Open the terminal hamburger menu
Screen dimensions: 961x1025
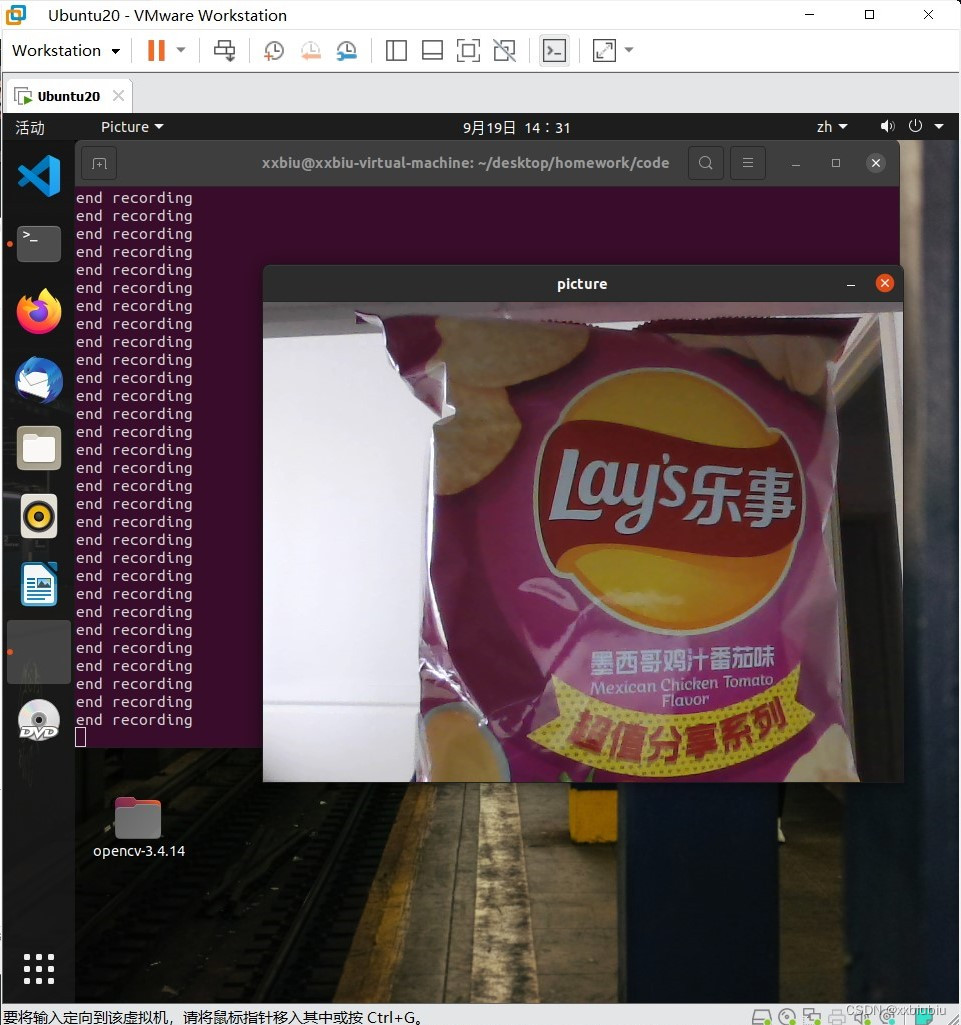[748, 163]
